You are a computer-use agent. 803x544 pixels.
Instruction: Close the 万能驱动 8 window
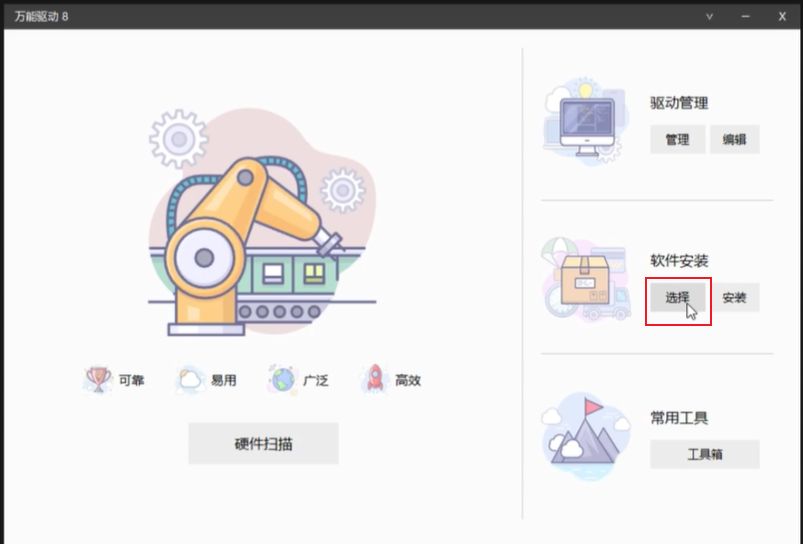782,16
